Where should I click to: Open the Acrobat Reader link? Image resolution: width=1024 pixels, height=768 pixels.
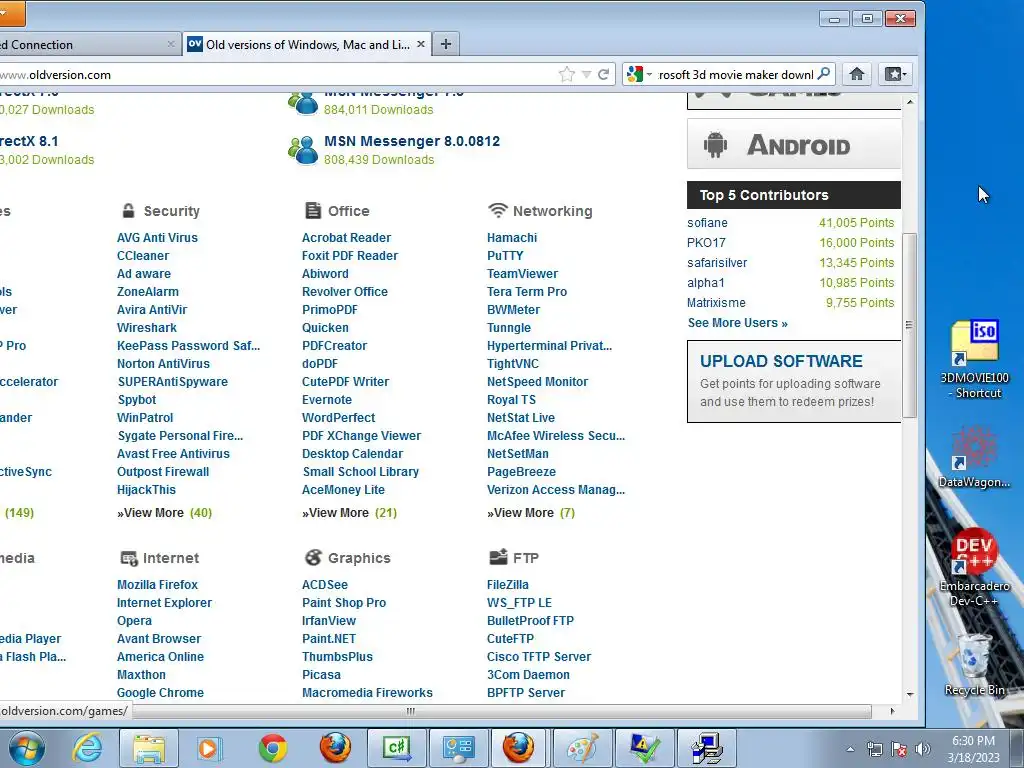coord(347,238)
